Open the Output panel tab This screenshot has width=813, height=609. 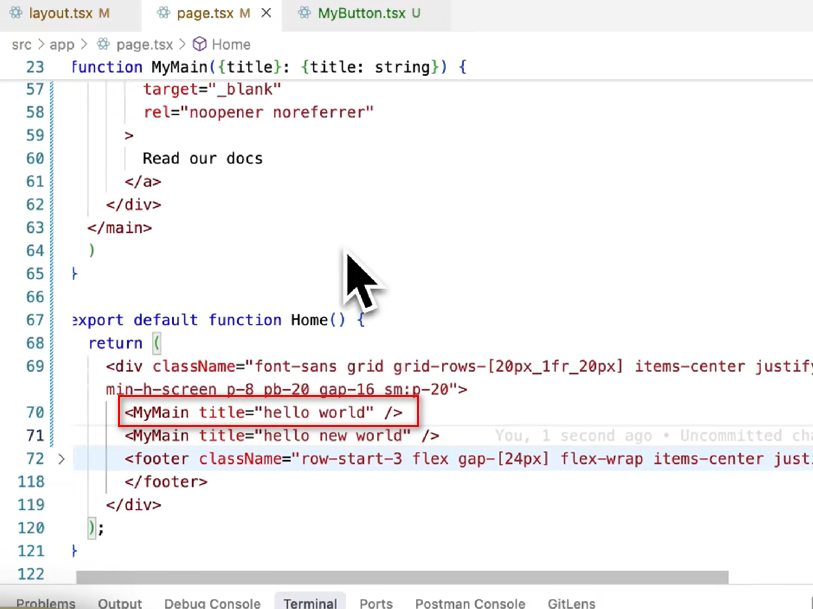120,603
